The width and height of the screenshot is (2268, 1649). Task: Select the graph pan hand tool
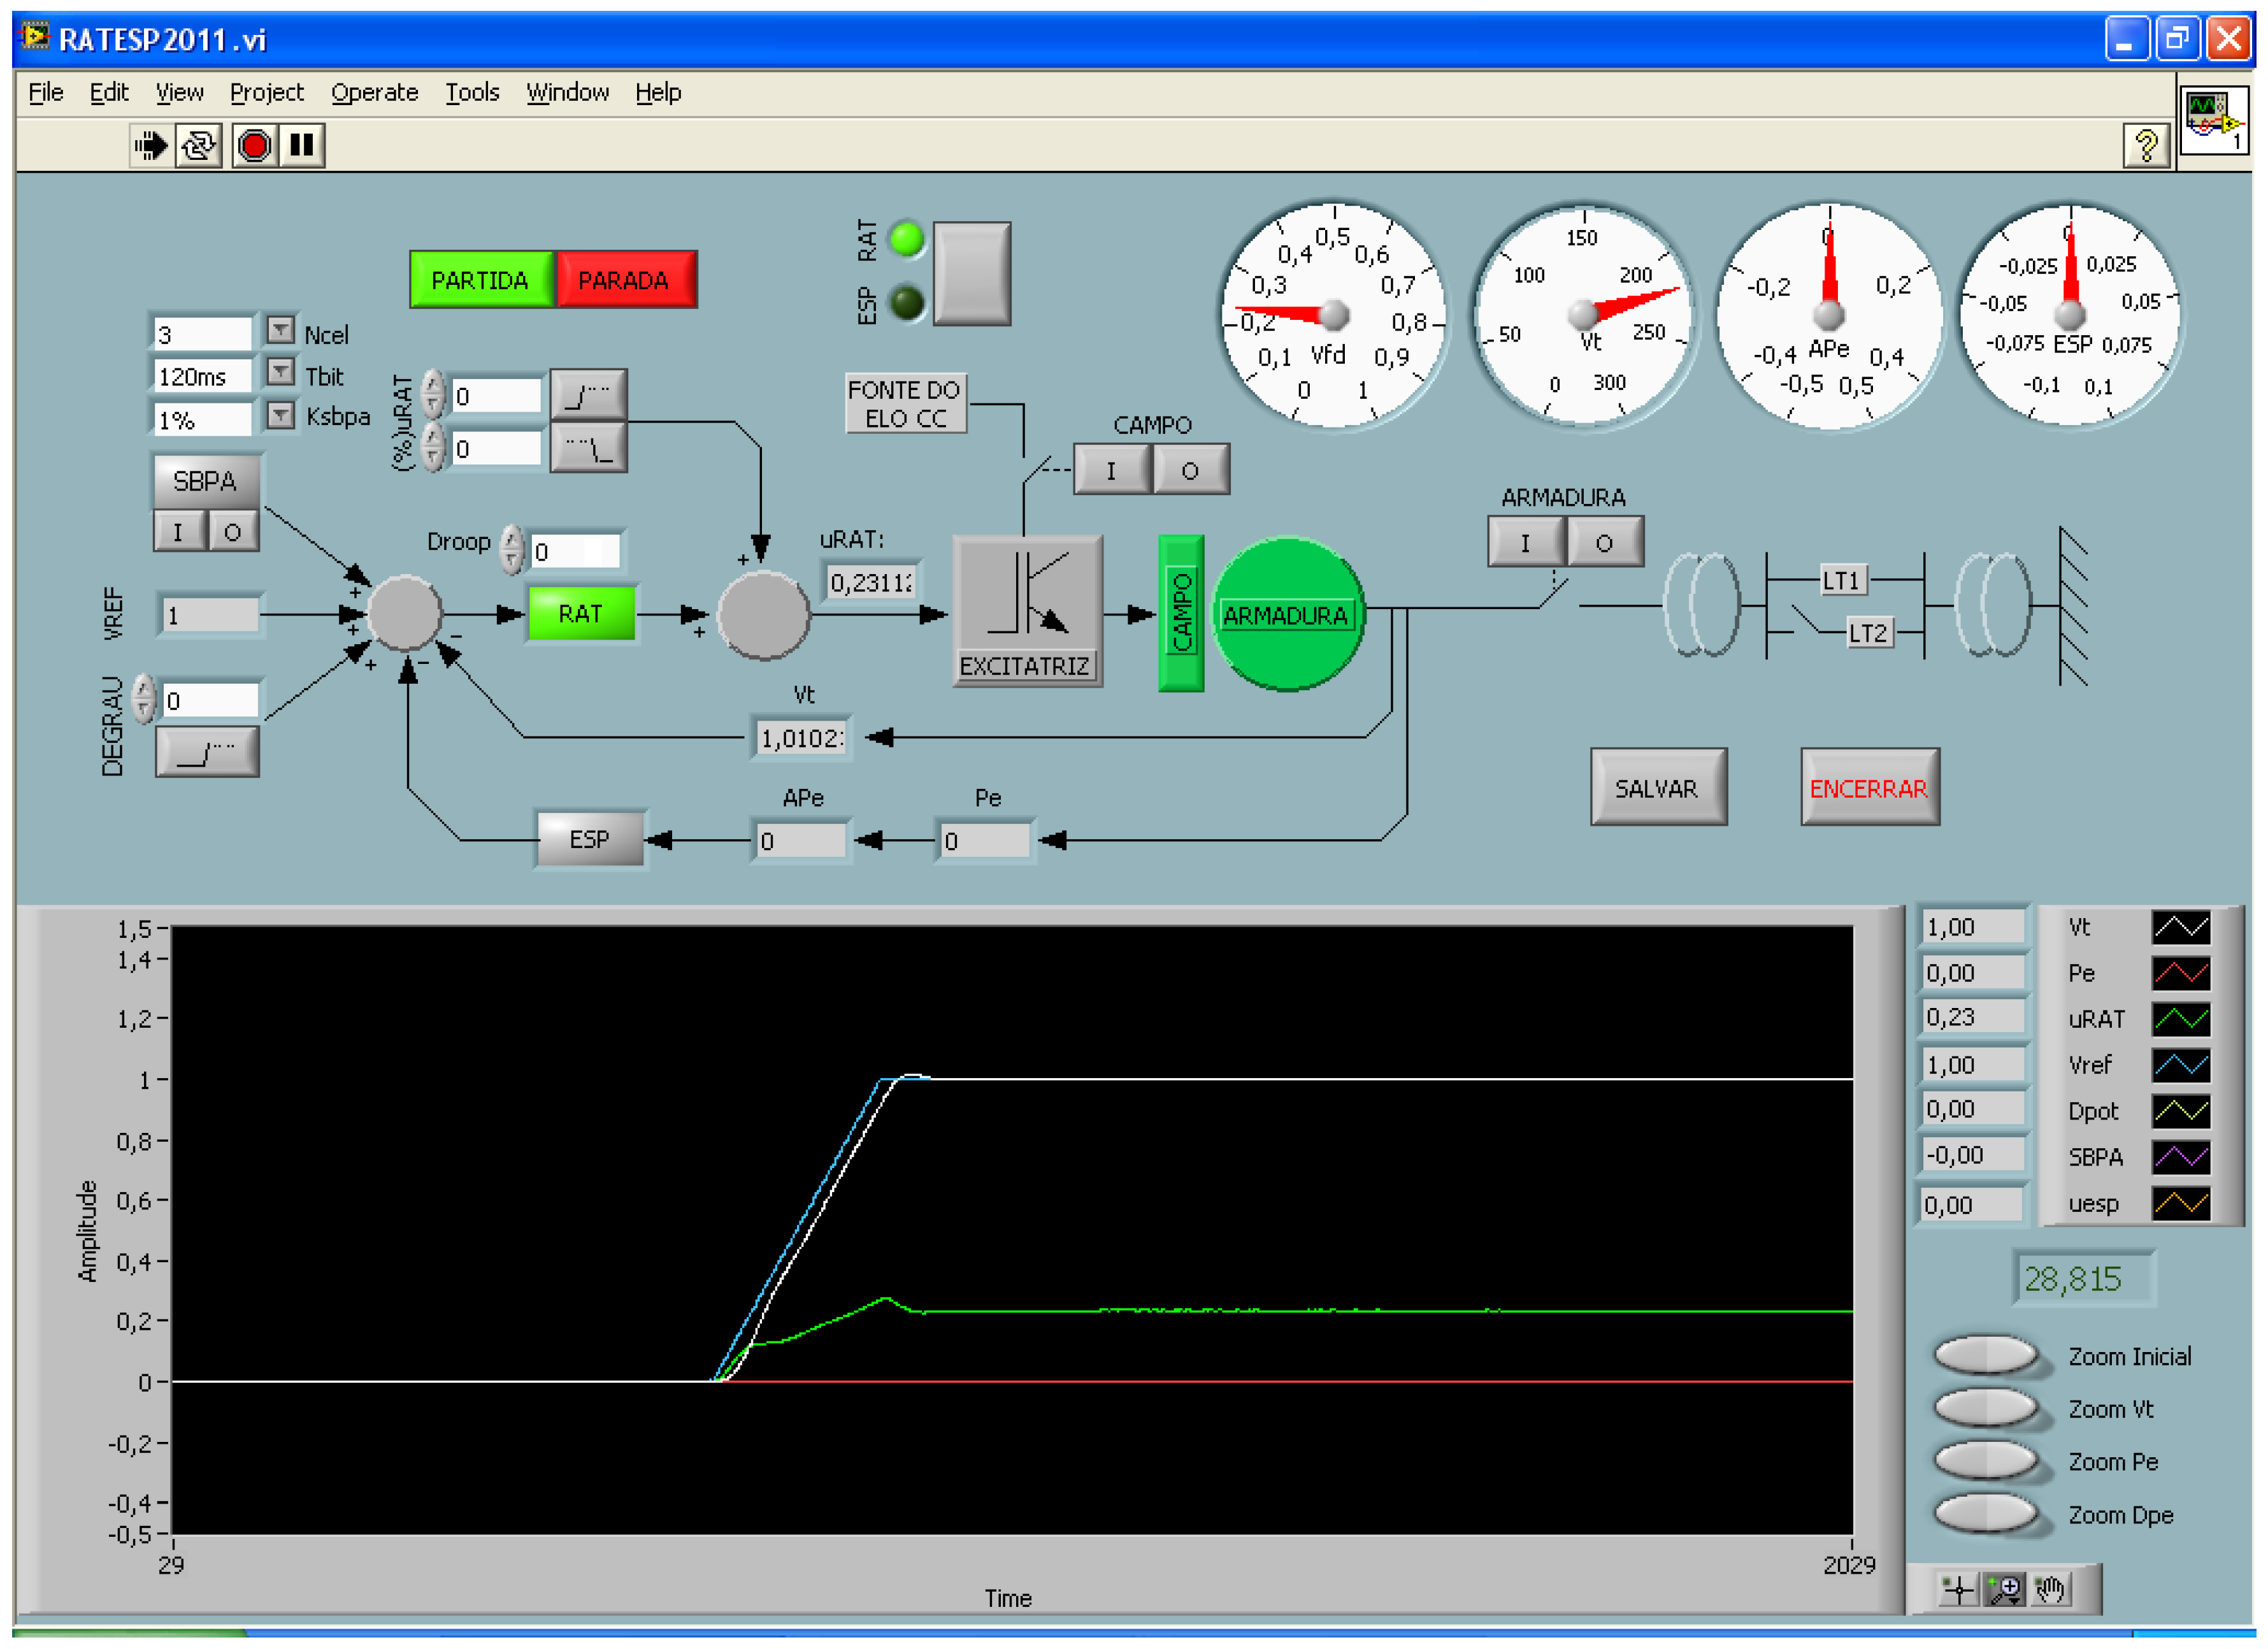pyautogui.click(x=2050, y=1589)
